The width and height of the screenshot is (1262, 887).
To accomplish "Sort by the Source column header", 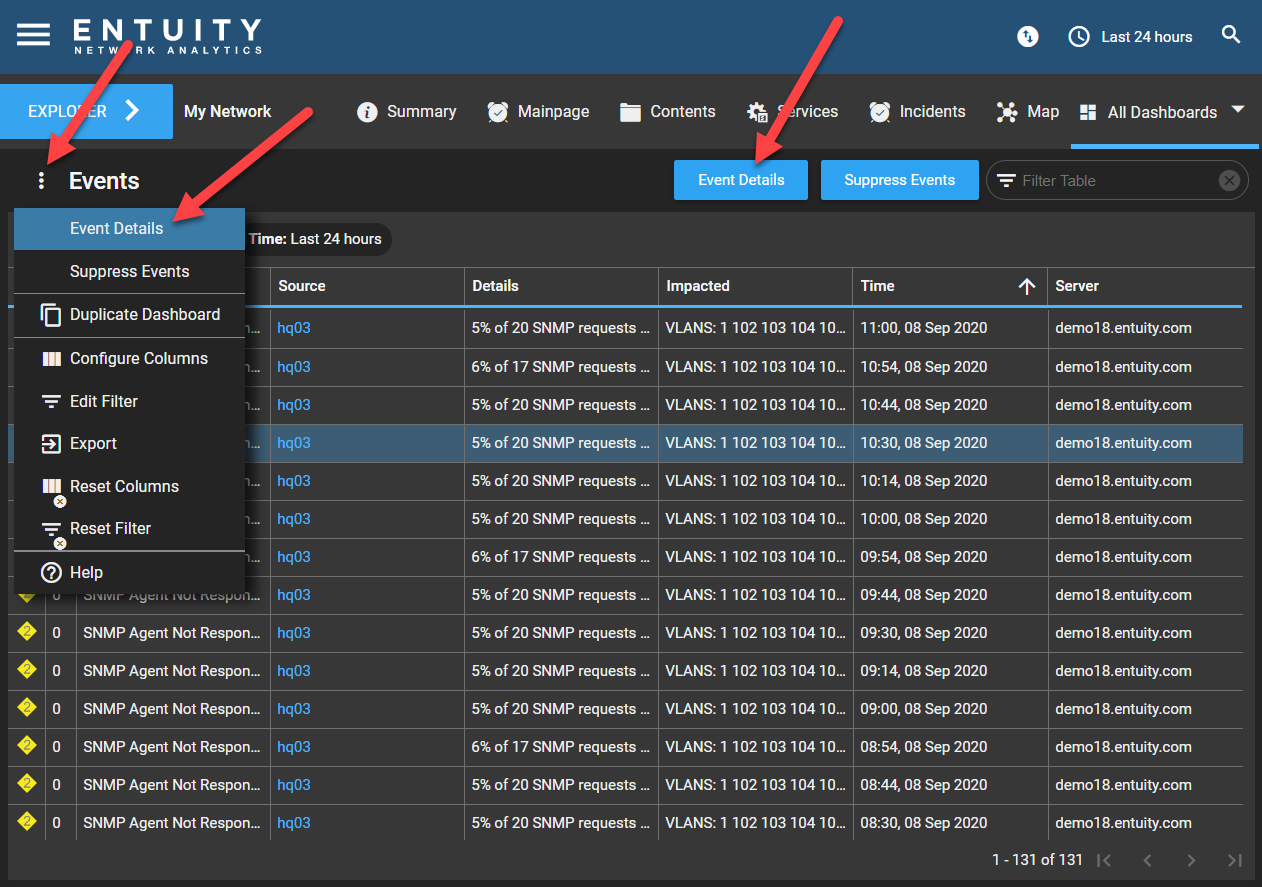I will click(x=367, y=286).
